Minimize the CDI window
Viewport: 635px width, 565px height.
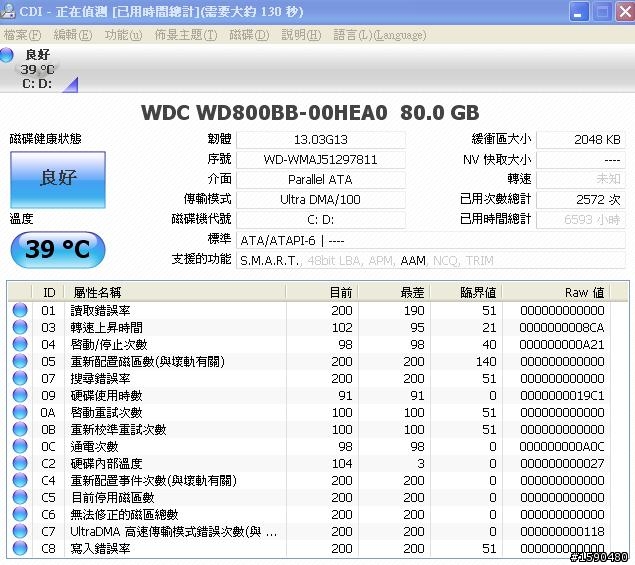pos(579,11)
